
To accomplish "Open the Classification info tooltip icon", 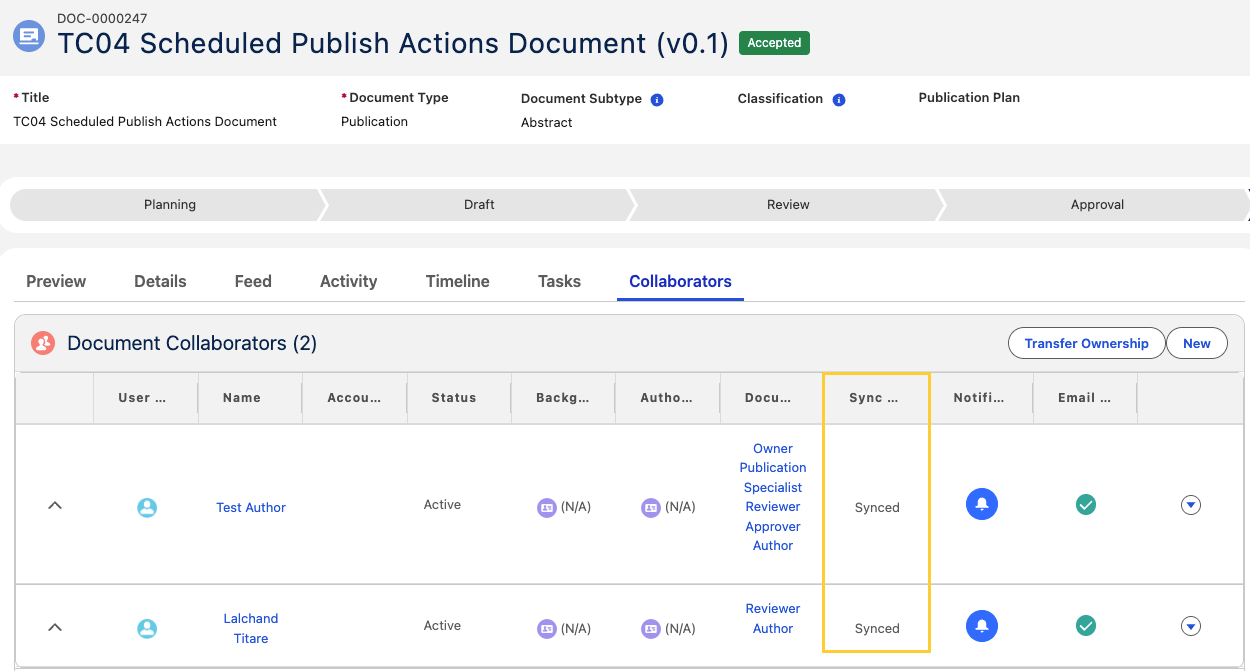I will (839, 100).
